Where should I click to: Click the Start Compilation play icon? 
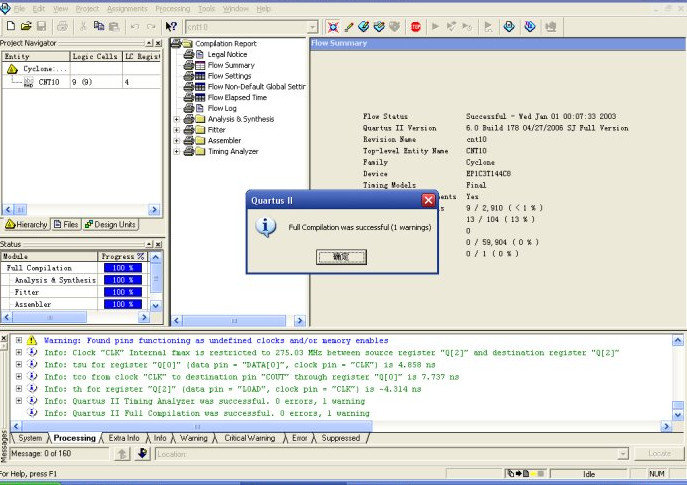coord(436,27)
